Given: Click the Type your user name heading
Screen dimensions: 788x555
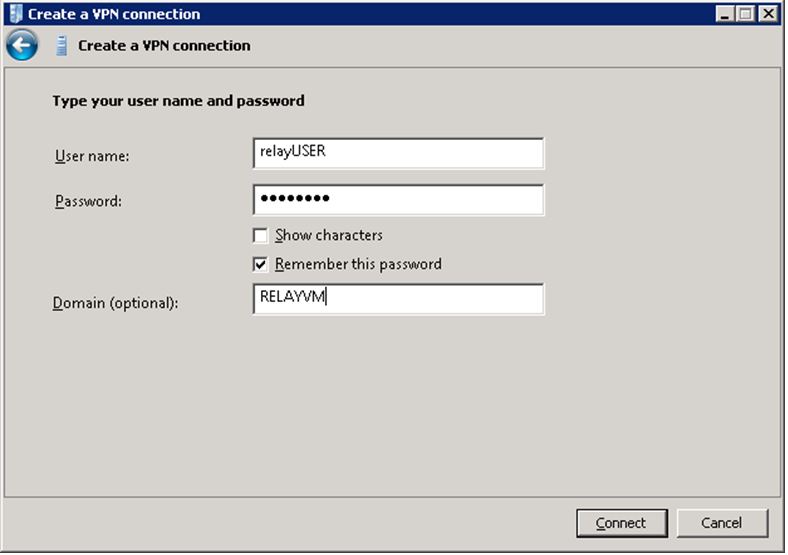Looking at the screenshot, I should click(x=178, y=101).
